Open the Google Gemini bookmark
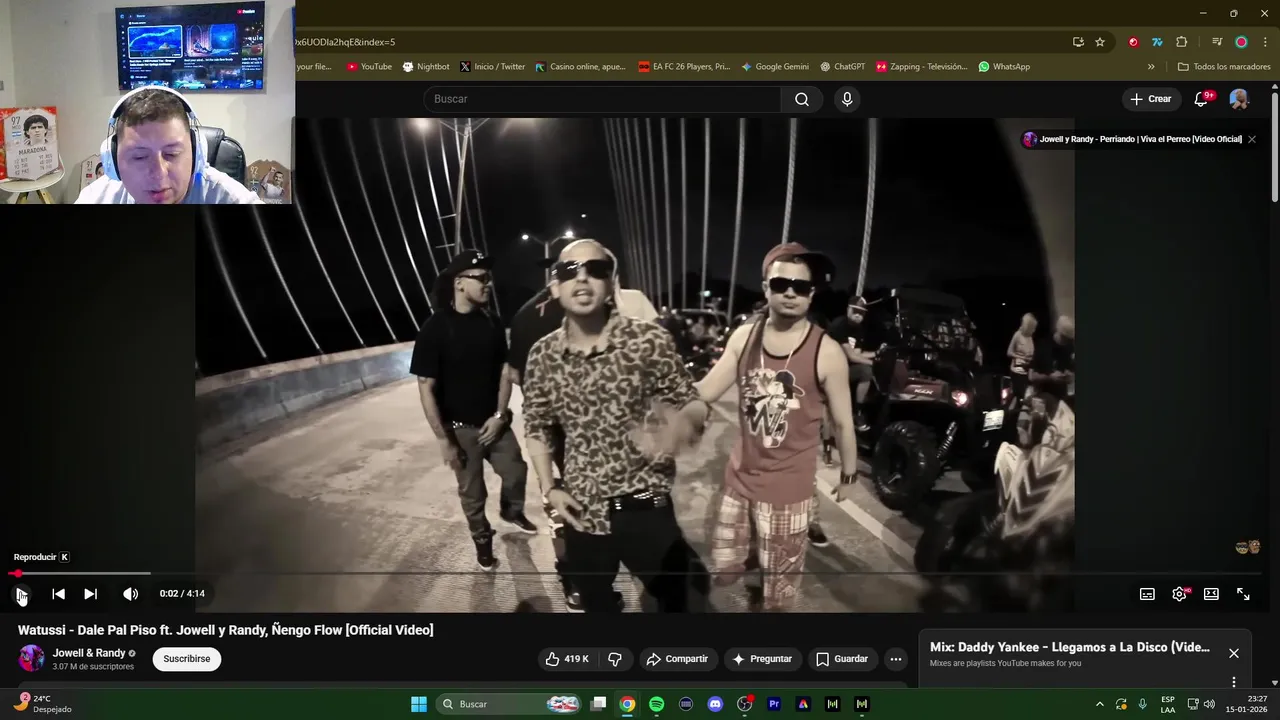Viewport: 1280px width, 720px height. tap(775, 67)
